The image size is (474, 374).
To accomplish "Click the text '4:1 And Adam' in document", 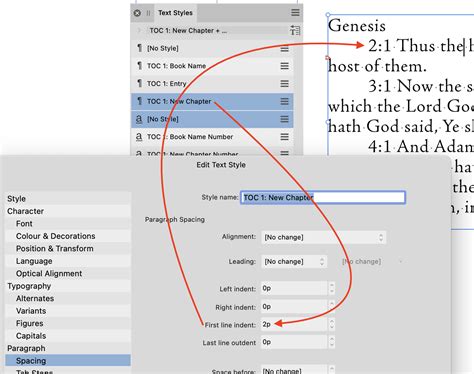I will 421,147.
